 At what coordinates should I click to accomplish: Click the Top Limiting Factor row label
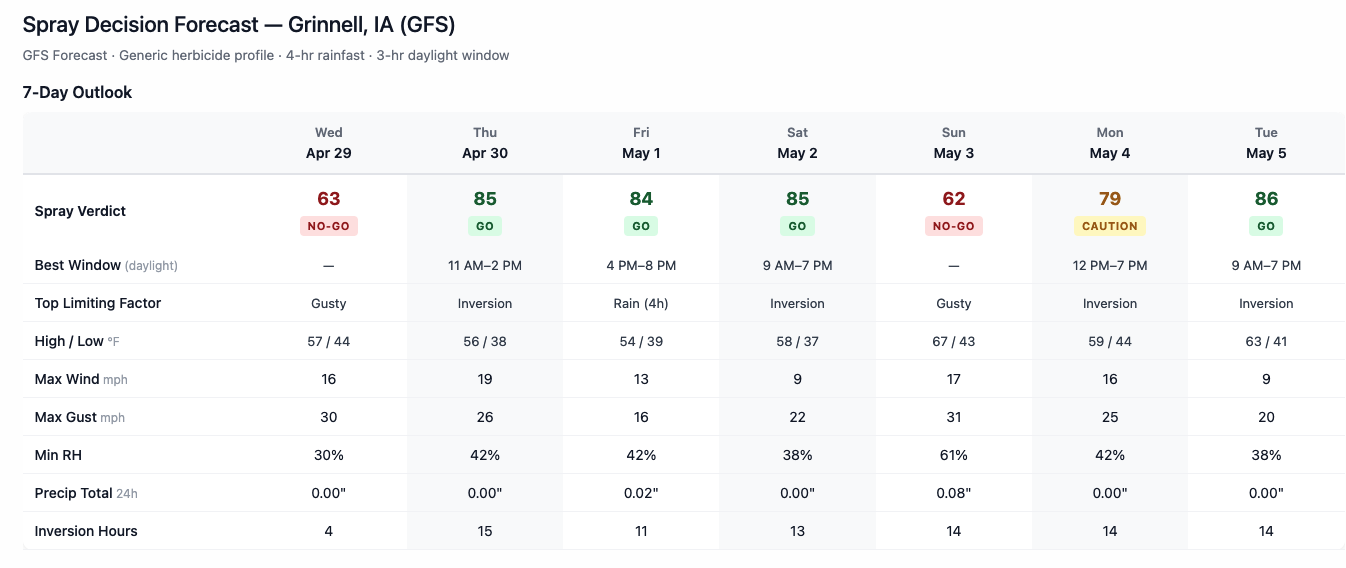[98, 303]
